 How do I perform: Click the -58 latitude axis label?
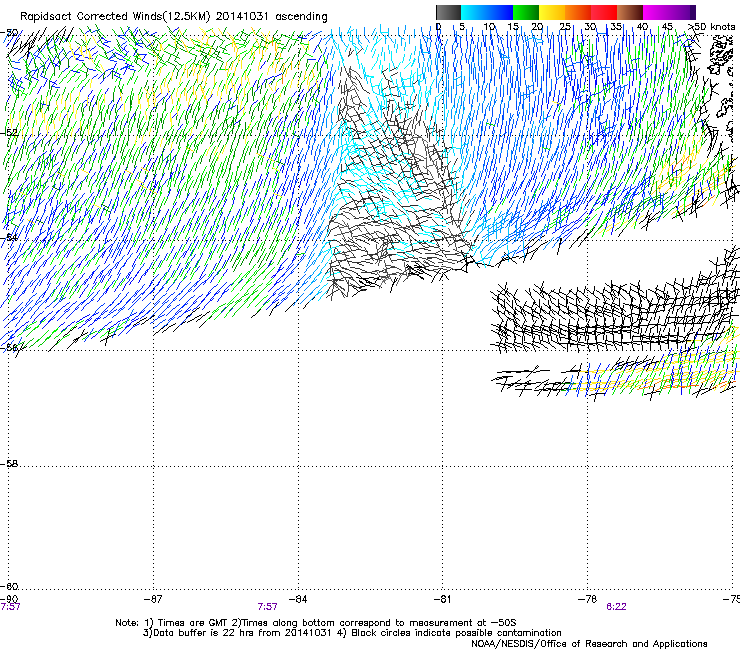[9, 464]
